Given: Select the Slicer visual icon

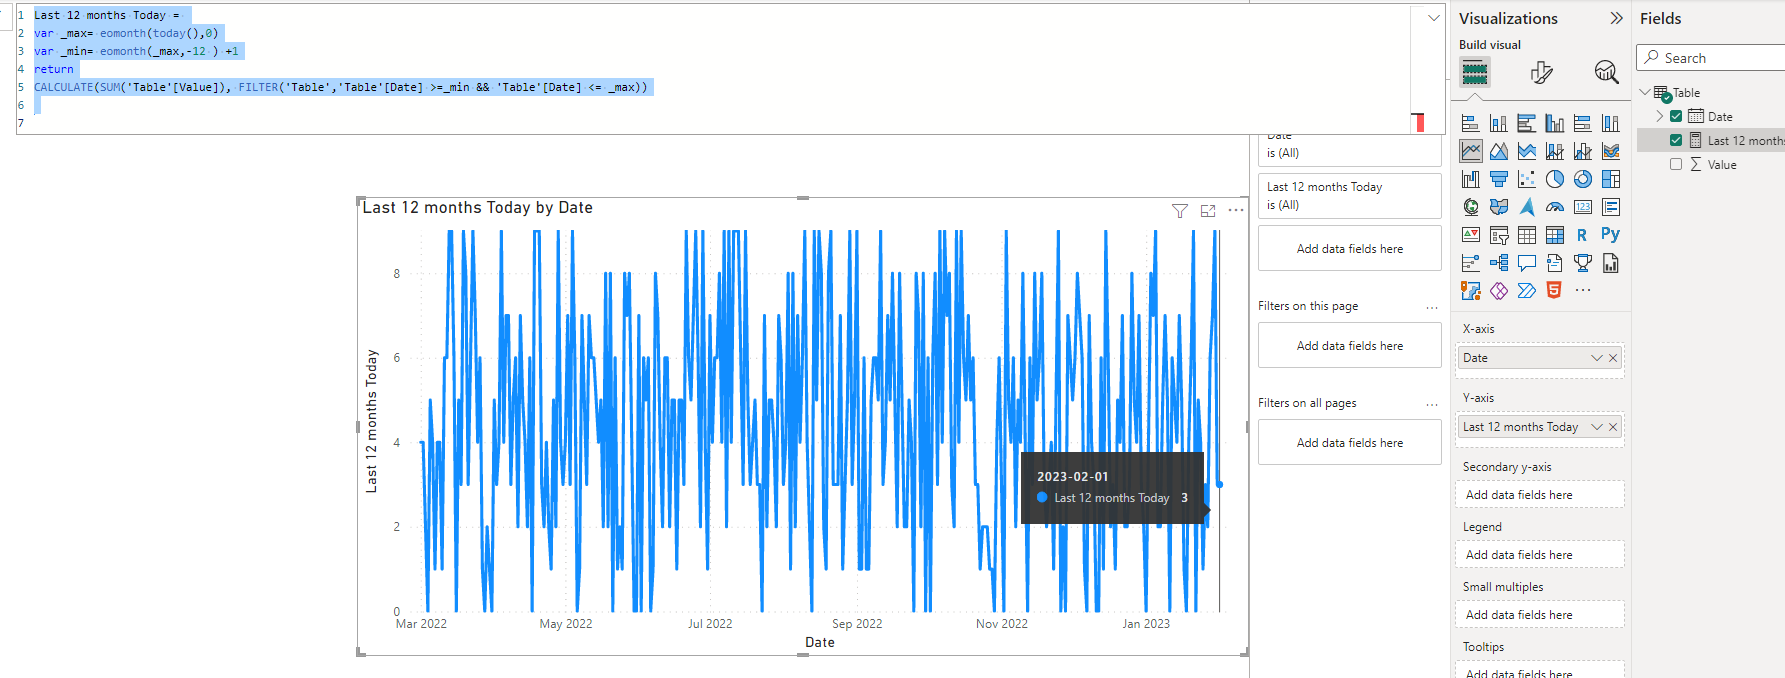Looking at the screenshot, I should coord(1499,235).
